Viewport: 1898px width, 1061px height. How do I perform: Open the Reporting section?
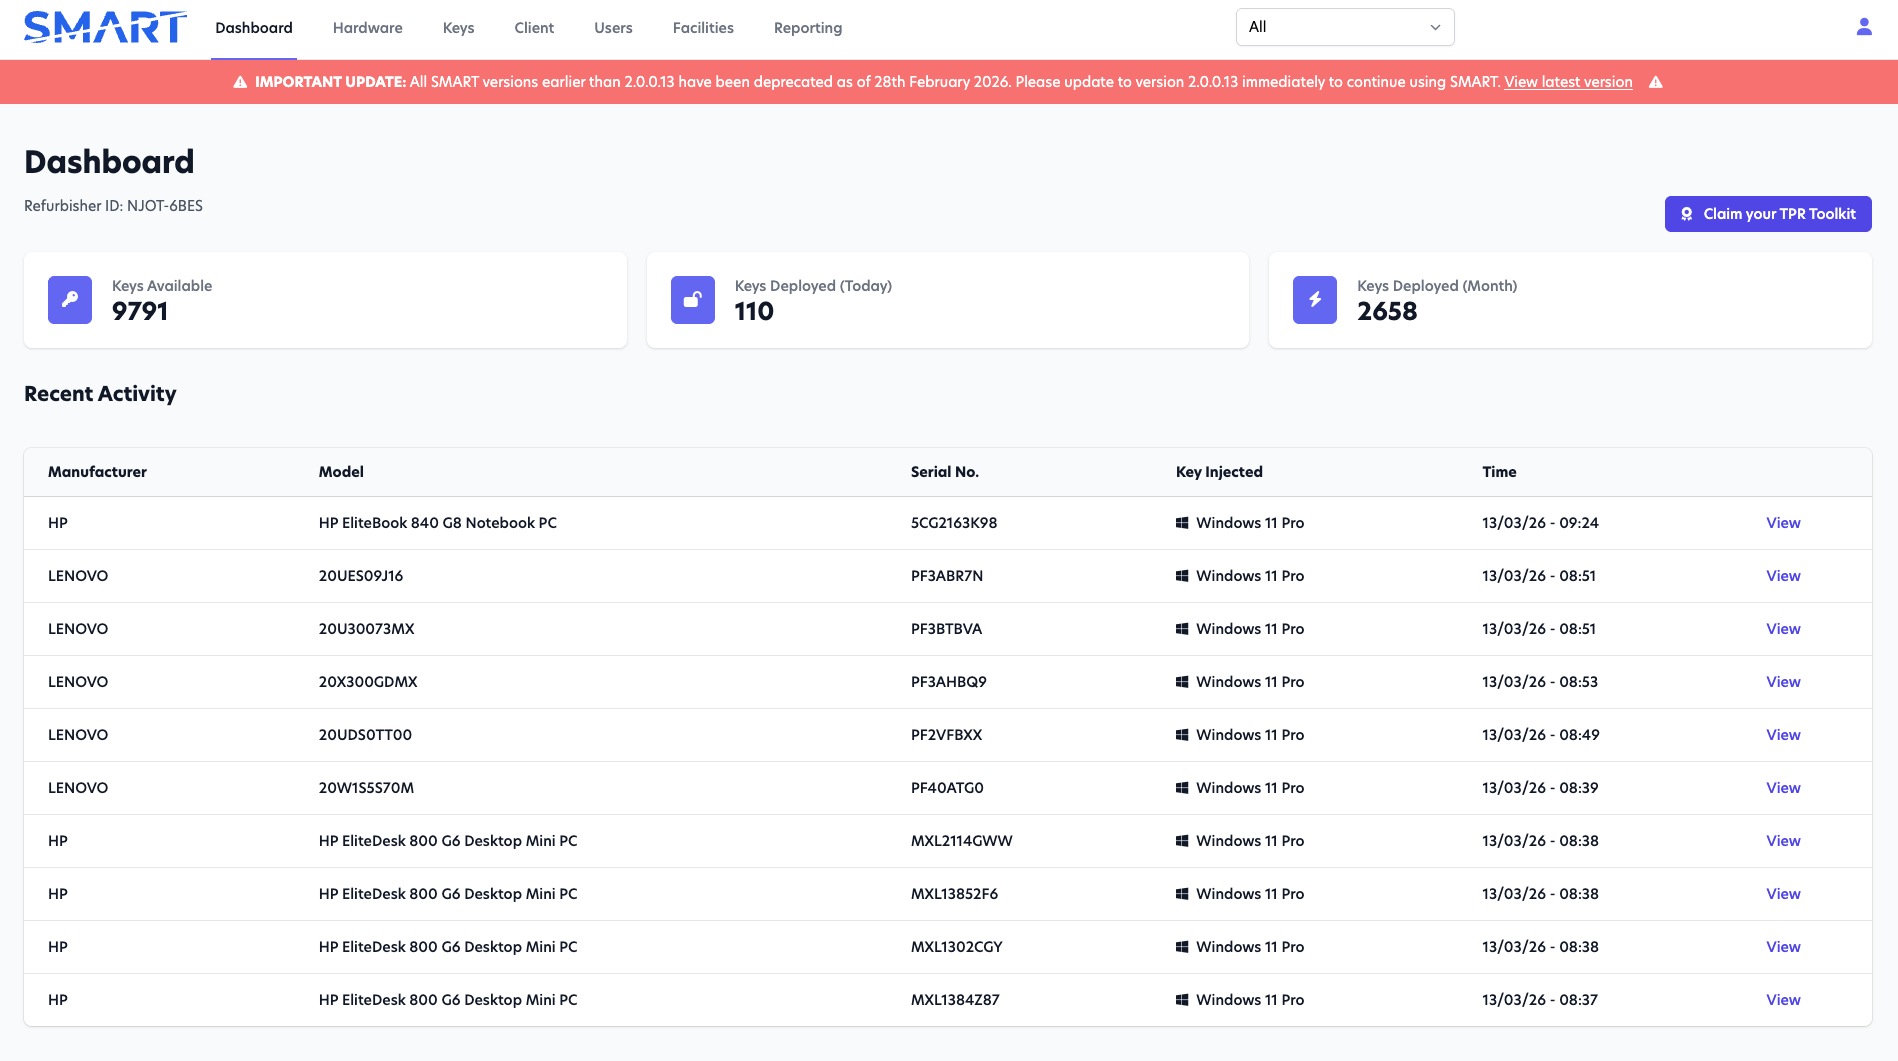tap(807, 27)
